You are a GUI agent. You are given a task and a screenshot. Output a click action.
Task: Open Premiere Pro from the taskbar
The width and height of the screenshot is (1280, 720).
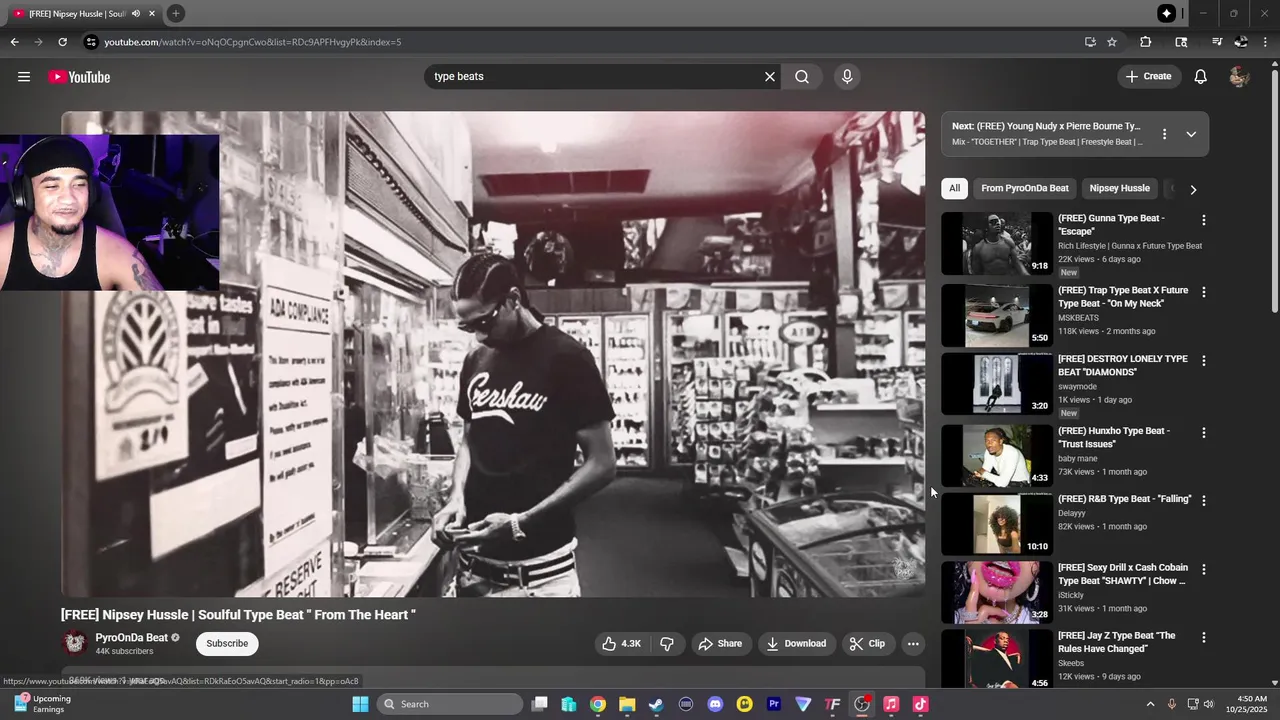(x=774, y=704)
